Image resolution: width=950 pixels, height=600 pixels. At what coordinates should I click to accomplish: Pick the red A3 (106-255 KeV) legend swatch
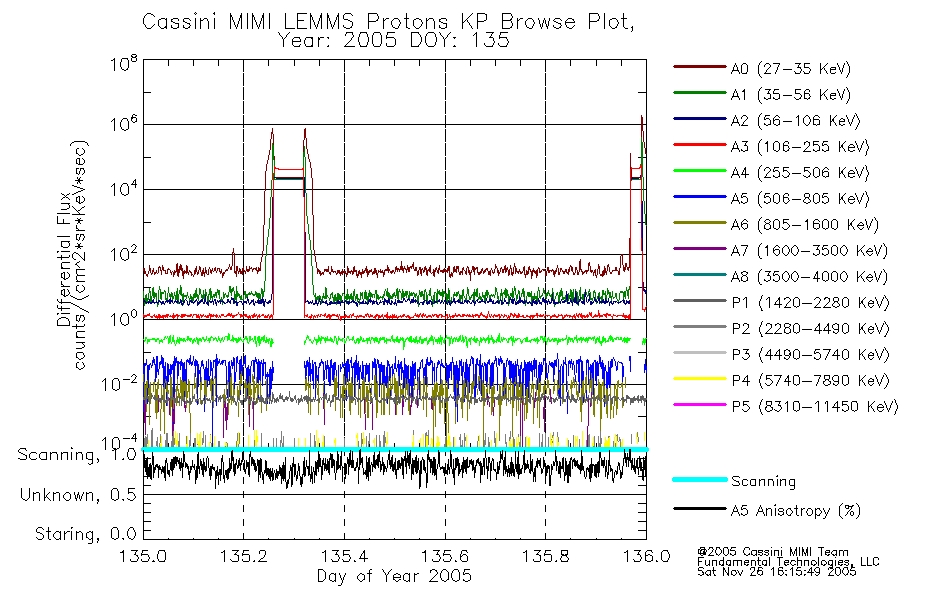pos(700,145)
